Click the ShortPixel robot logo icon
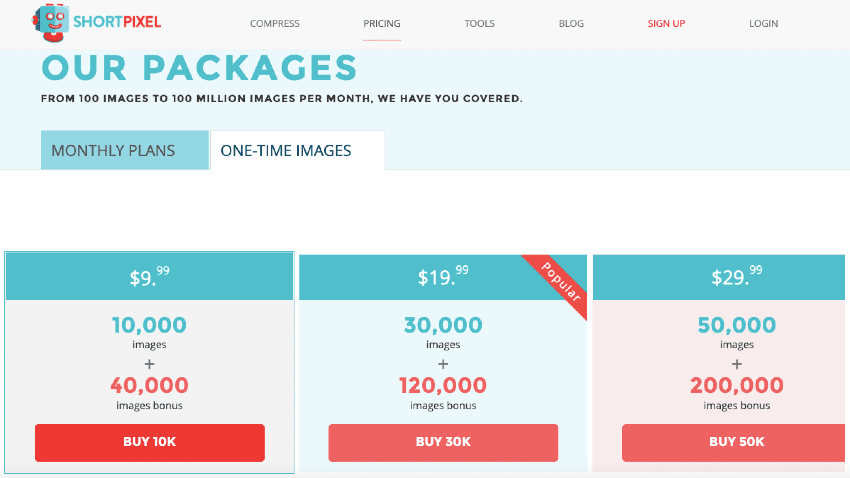The width and height of the screenshot is (850, 478). [50, 22]
